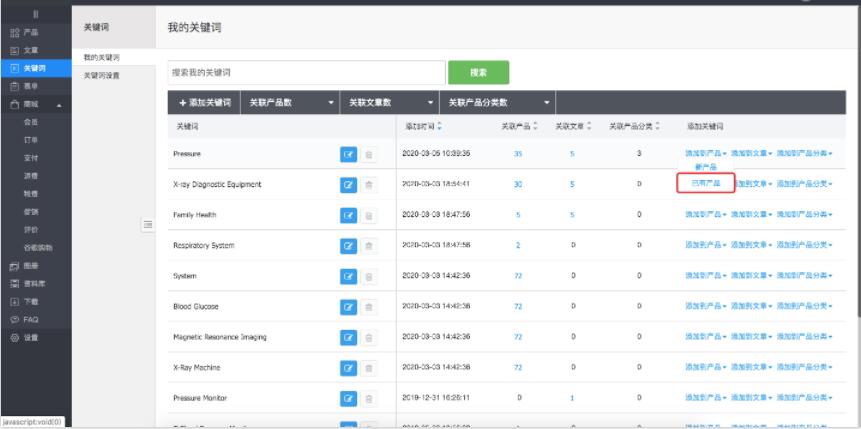Viewport: 861px width, 429px height.
Task: Click the trash icon for the X-Ray Machine row
Action: click(x=369, y=368)
